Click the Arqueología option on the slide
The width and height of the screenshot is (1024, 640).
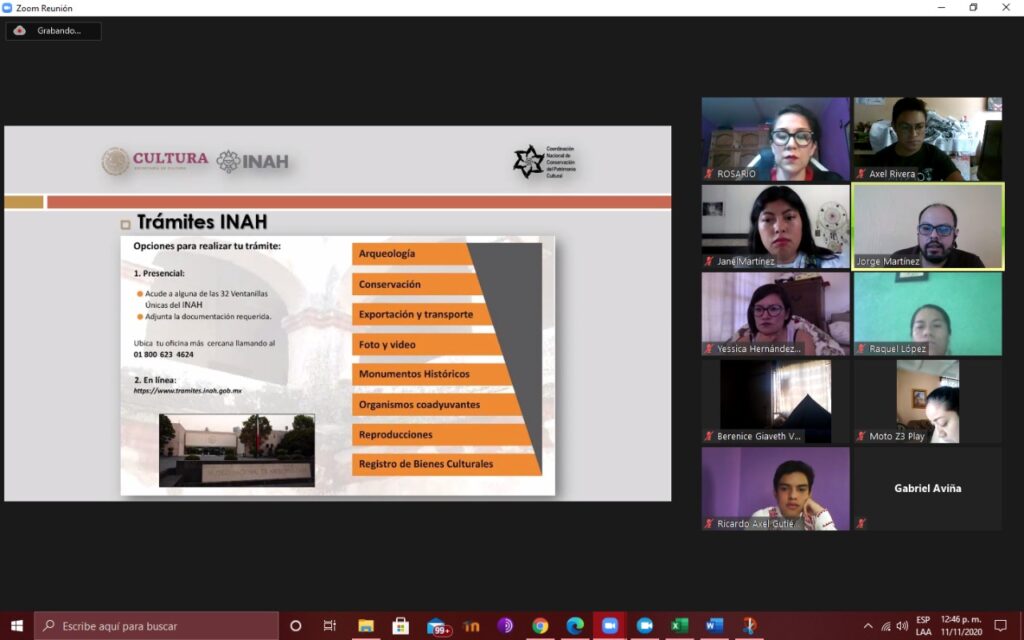click(x=410, y=254)
